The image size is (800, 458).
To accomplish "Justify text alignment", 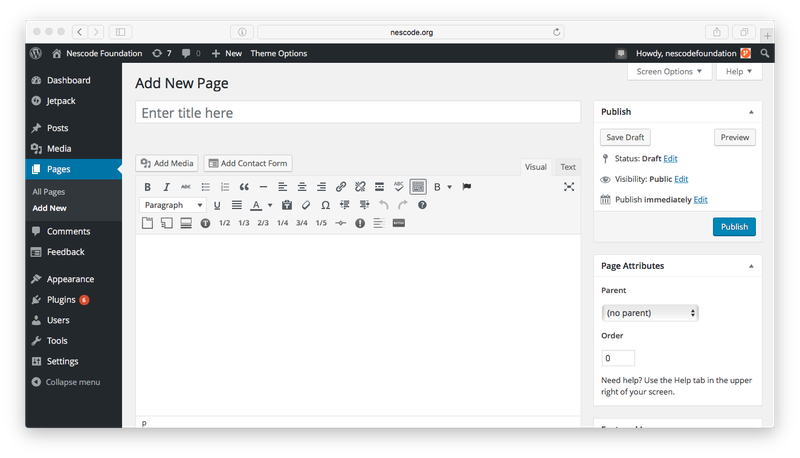I will 237,205.
